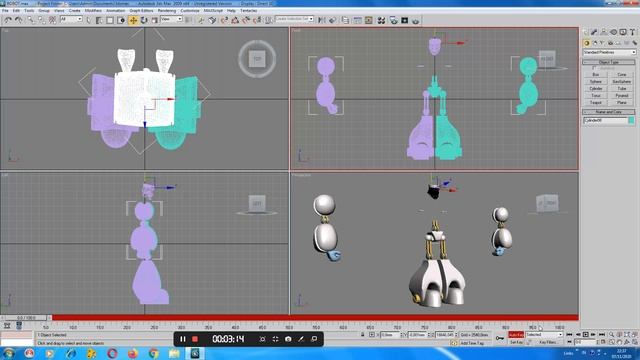Image resolution: width=640 pixels, height=360 pixels.
Task: Open the Select by Name tool
Action: pyautogui.click(x=99, y=20)
